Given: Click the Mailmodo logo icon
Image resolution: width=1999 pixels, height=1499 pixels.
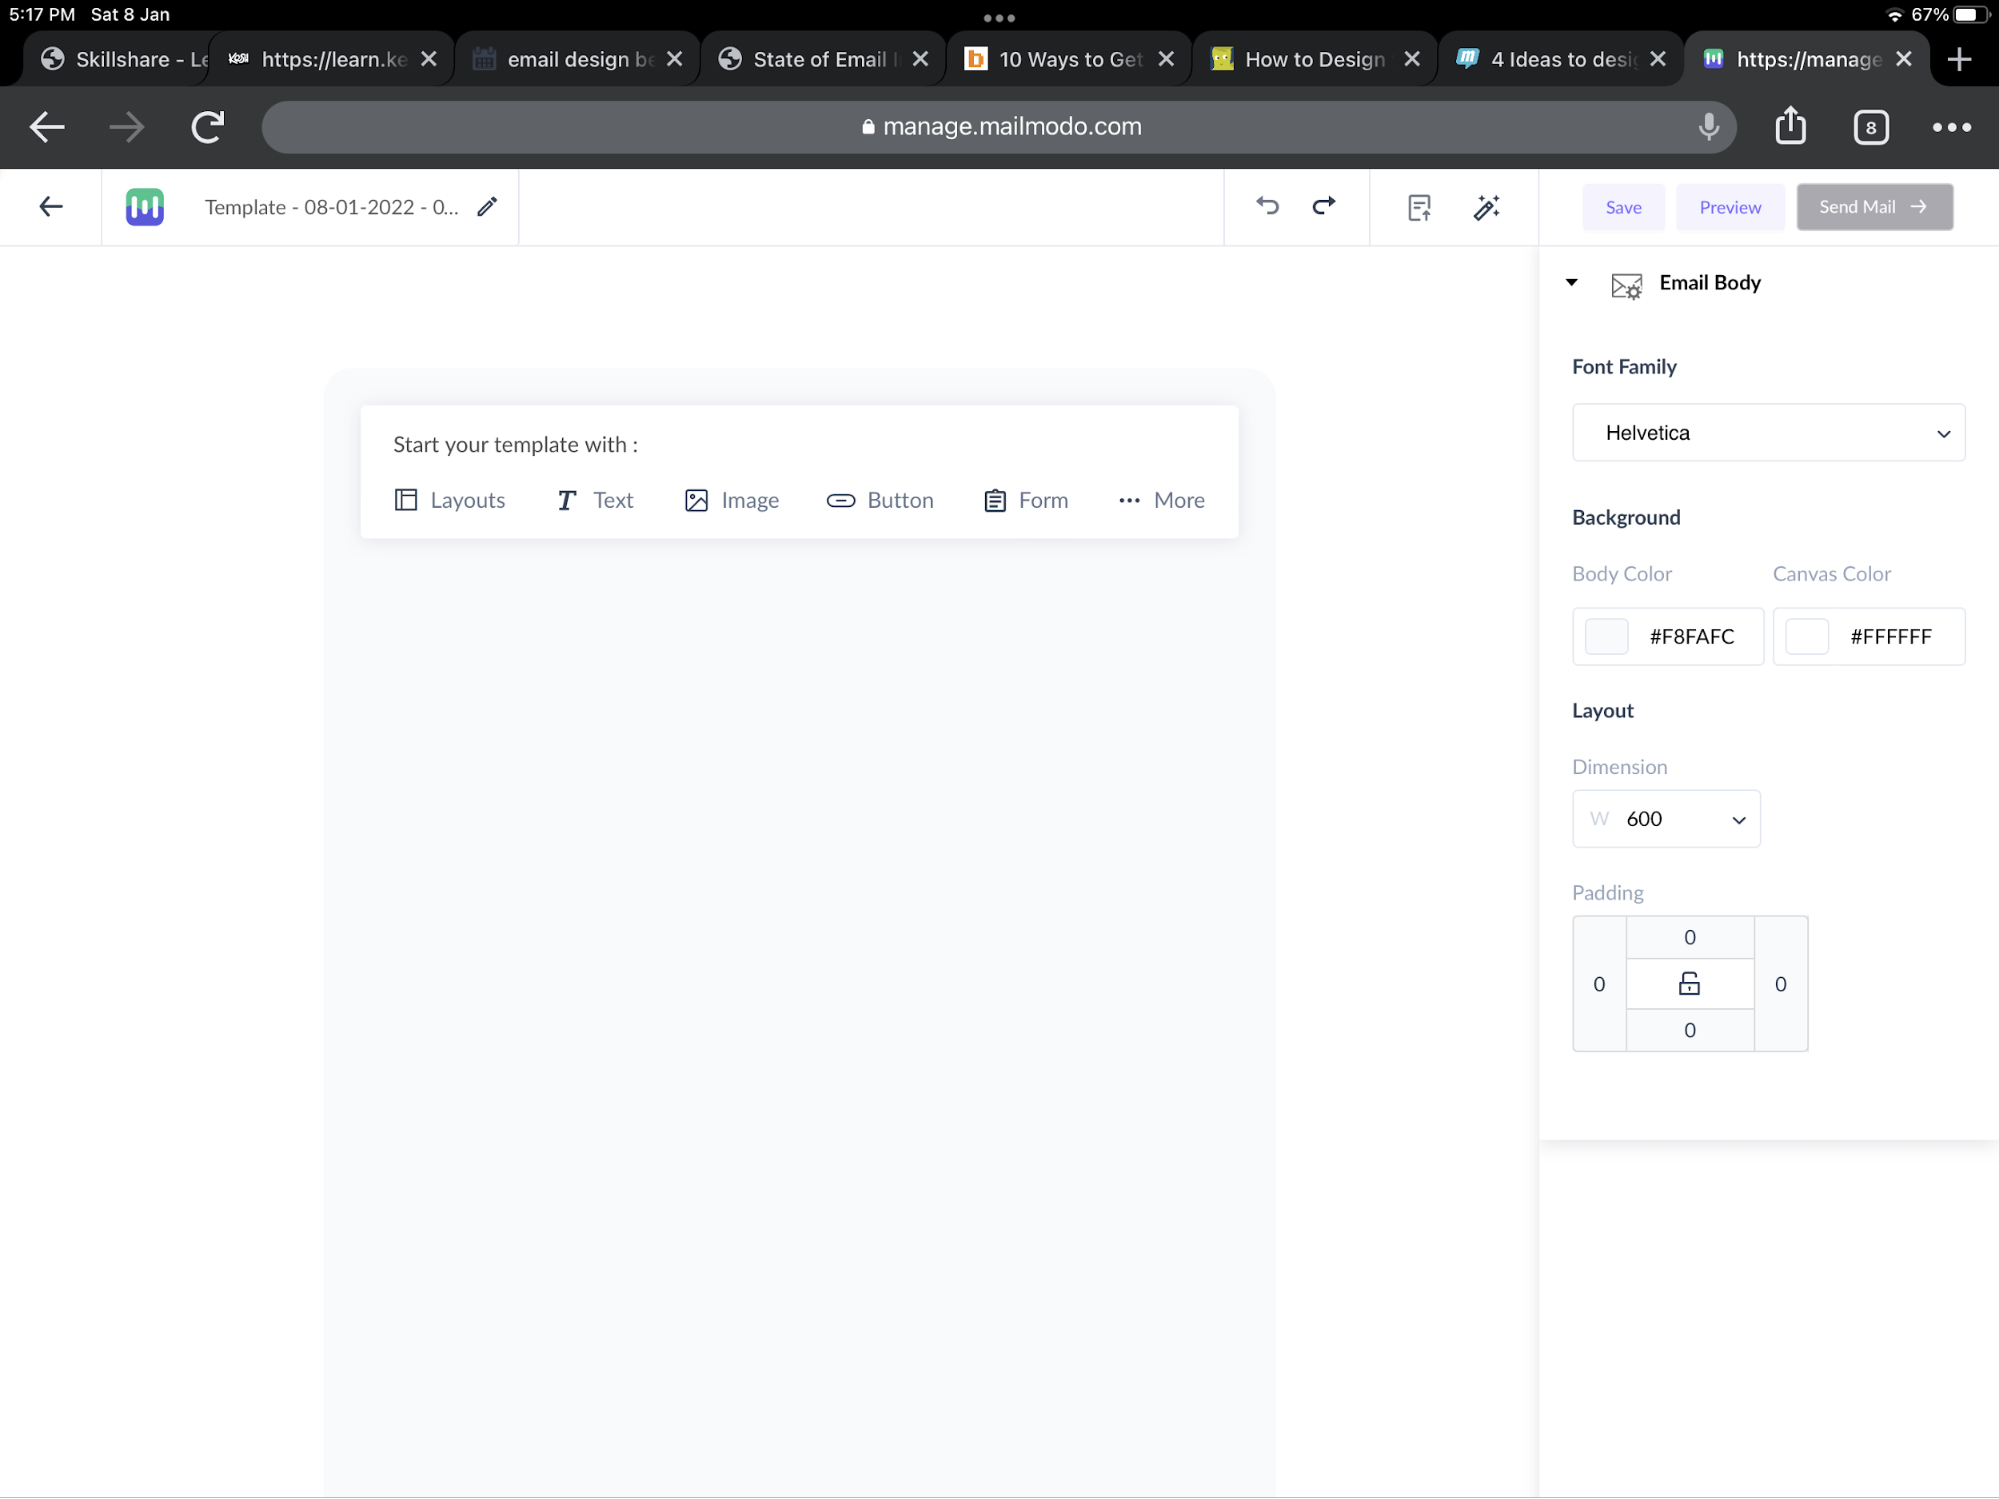Looking at the screenshot, I should 144,207.
